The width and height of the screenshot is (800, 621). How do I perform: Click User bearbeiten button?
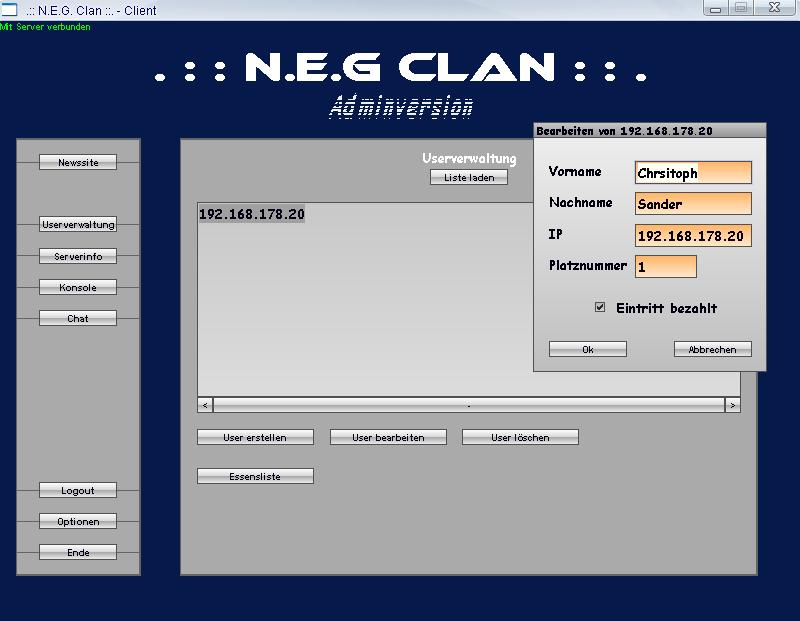(388, 437)
